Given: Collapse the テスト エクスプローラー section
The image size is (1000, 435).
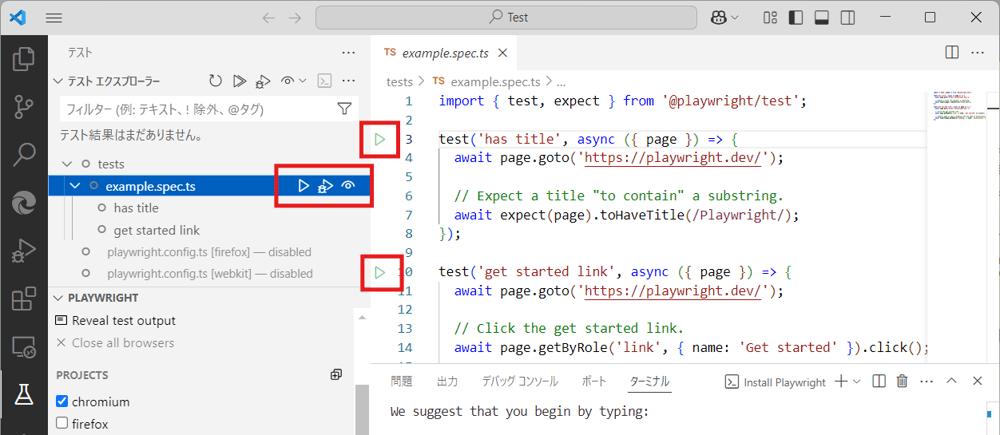Looking at the screenshot, I should click(x=58, y=81).
